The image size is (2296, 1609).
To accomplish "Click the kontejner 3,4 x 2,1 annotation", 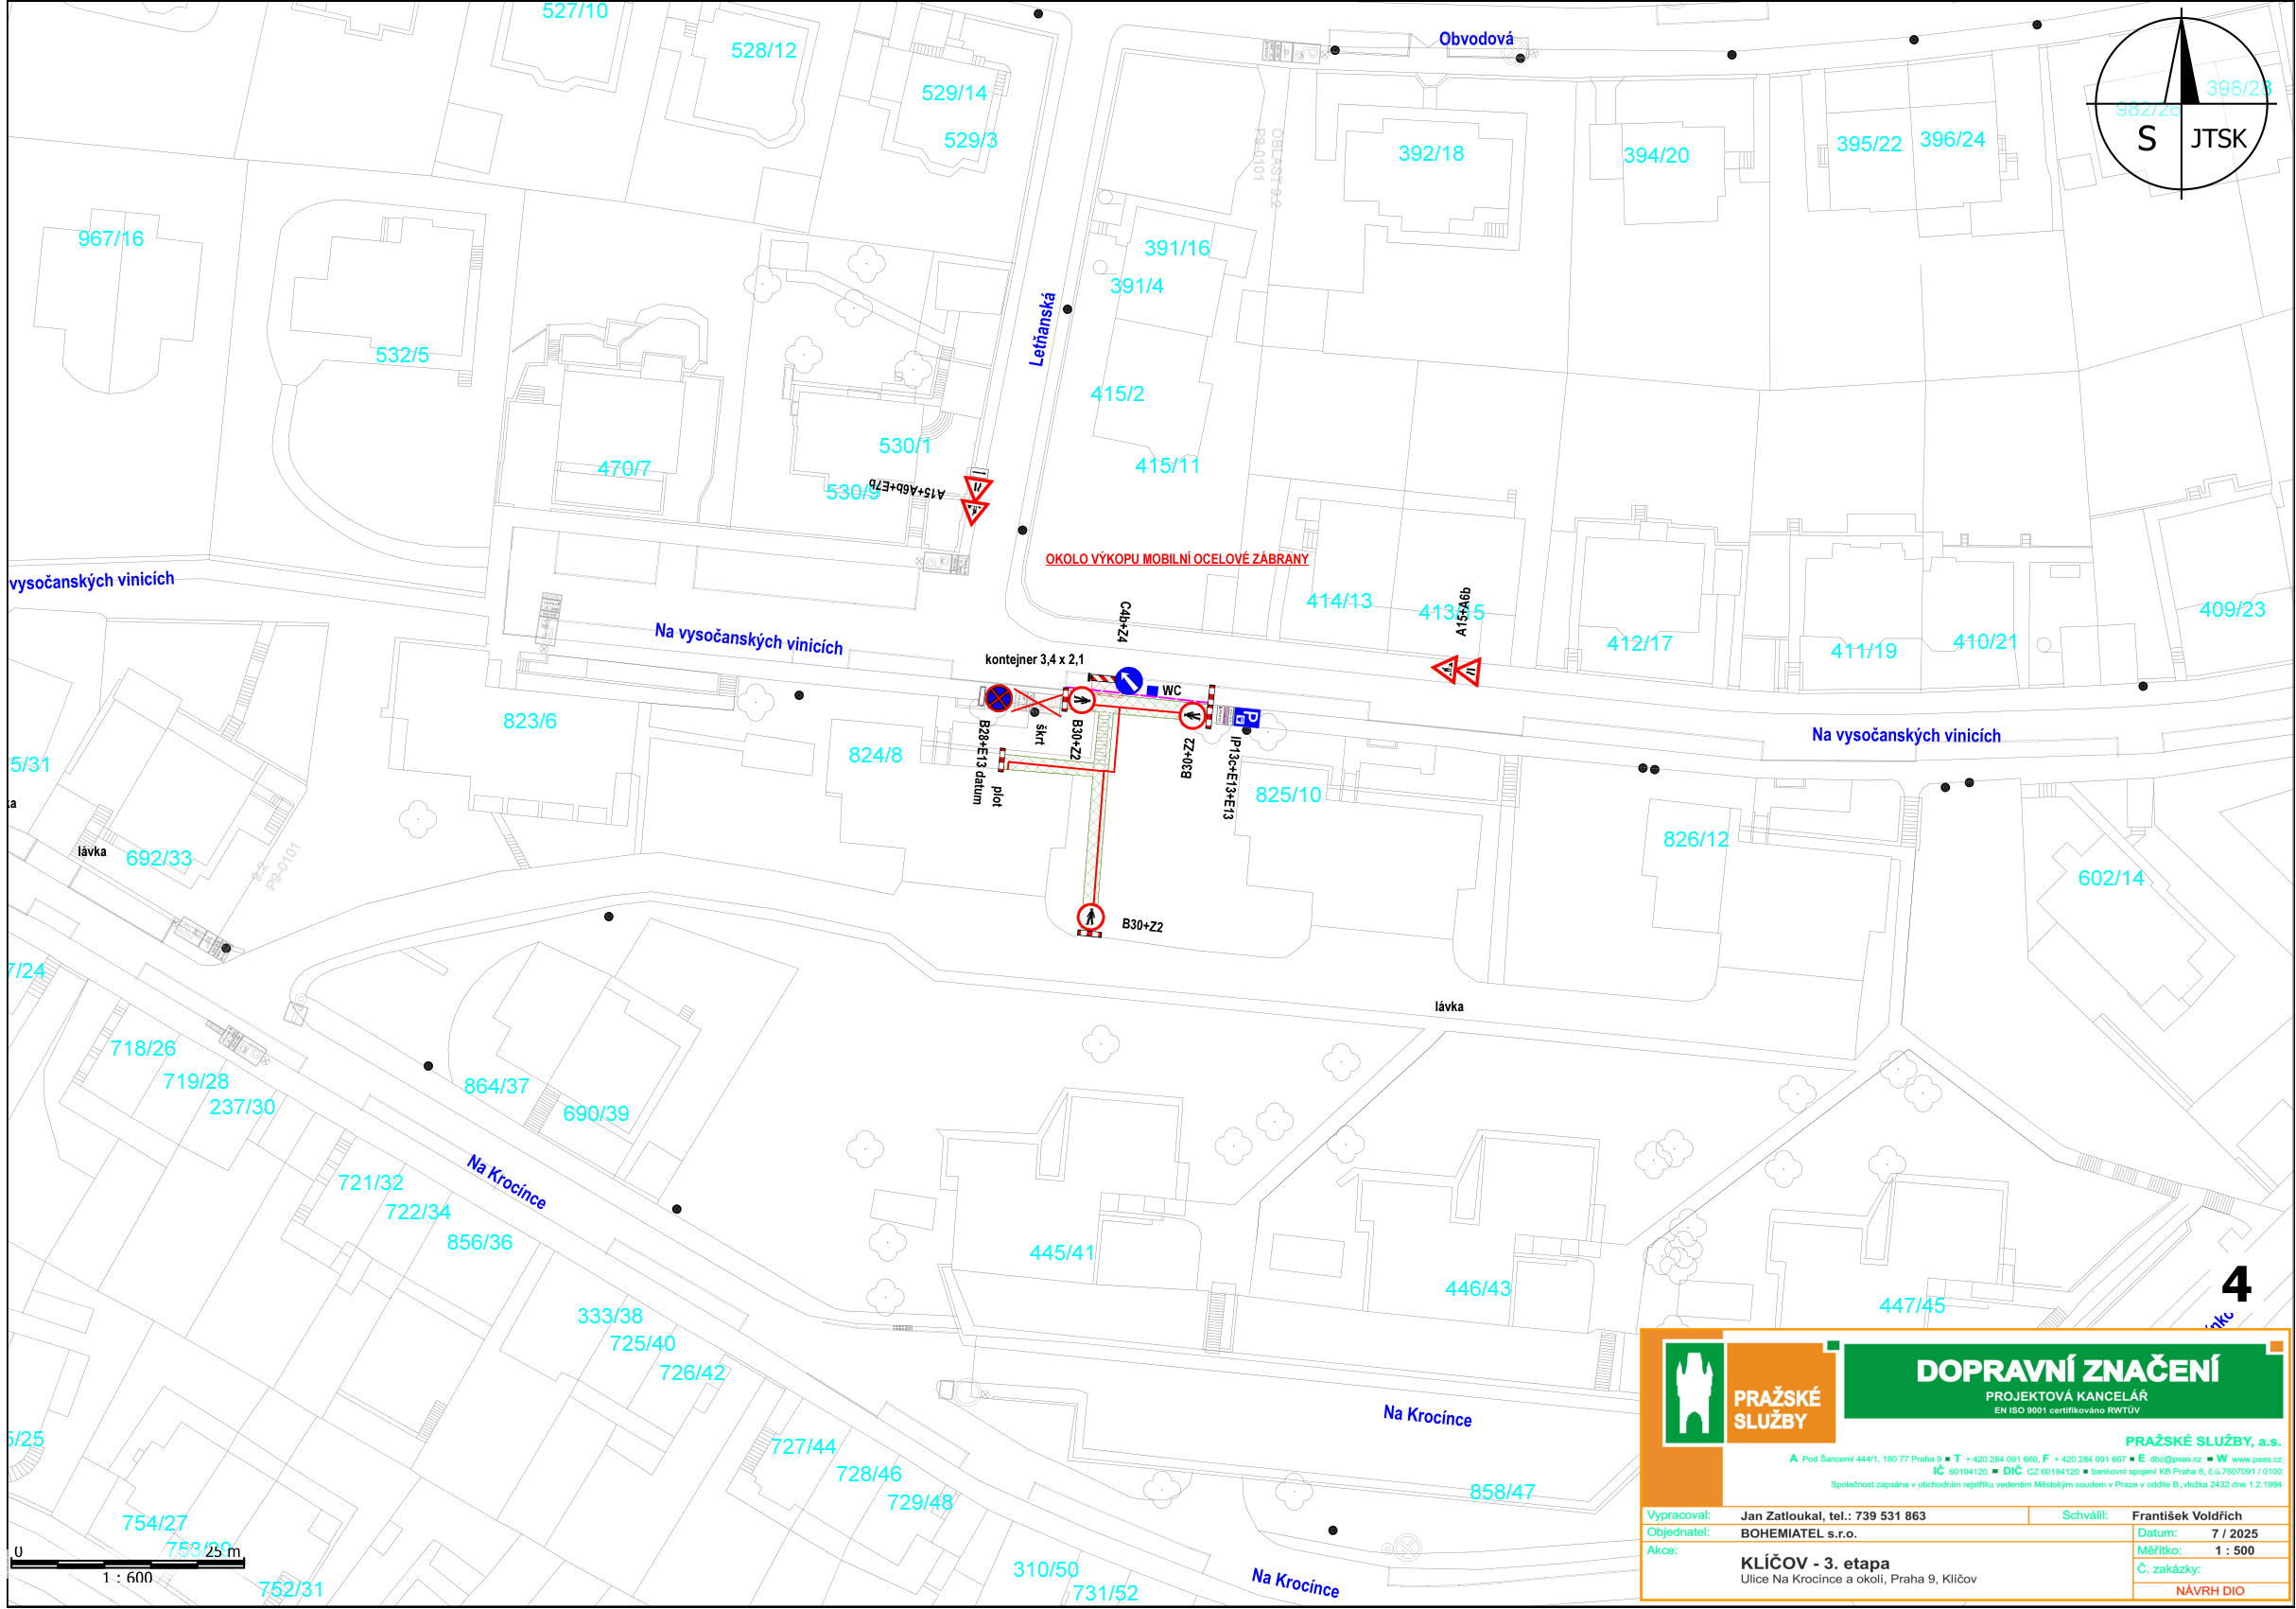I will (x=1034, y=659).
